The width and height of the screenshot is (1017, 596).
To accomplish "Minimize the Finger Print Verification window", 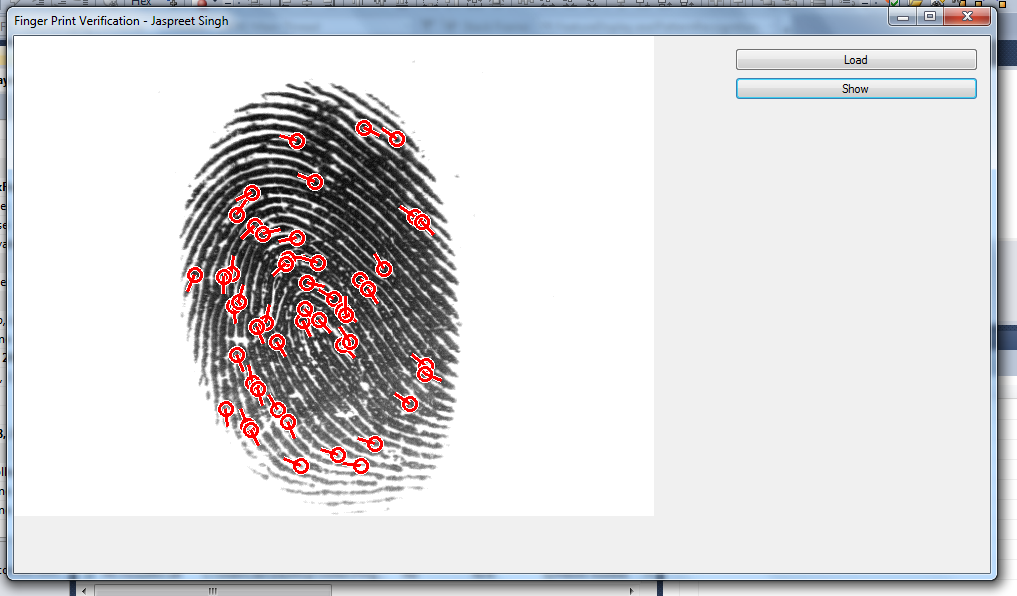I will pyautogui.click(x=903, y=17).
